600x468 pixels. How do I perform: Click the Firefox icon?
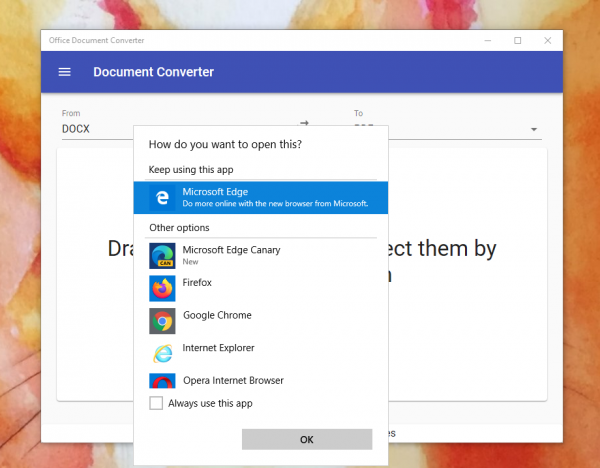[162, 288]
